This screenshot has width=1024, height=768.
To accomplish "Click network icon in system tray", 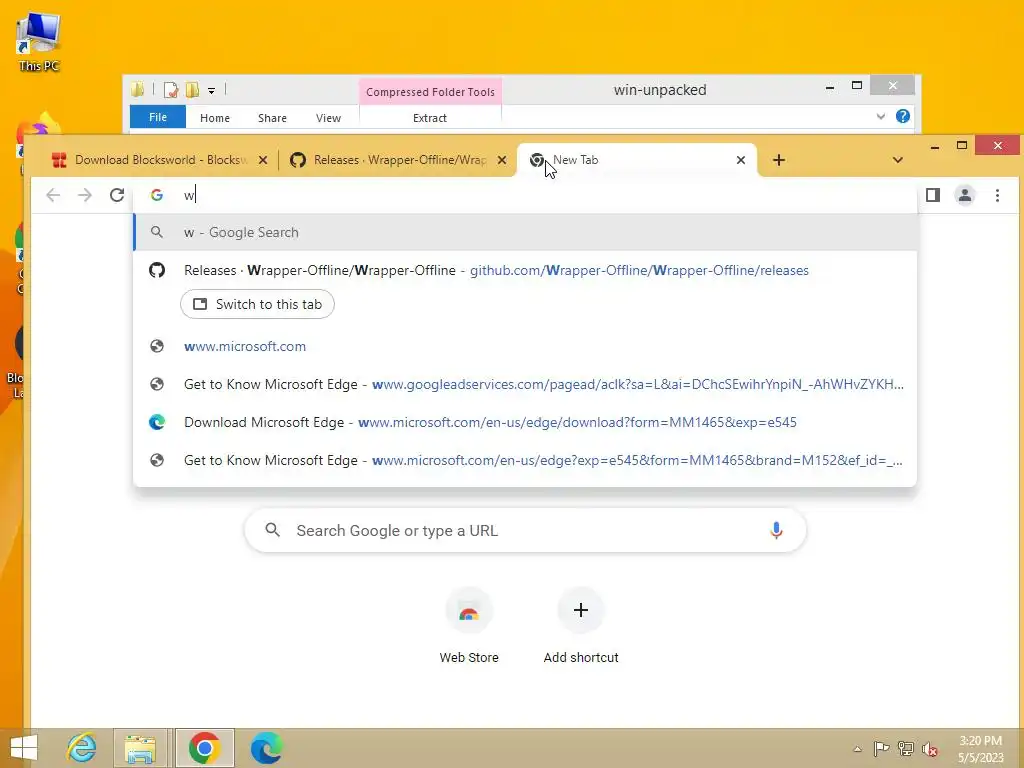I will pos(906,748).
